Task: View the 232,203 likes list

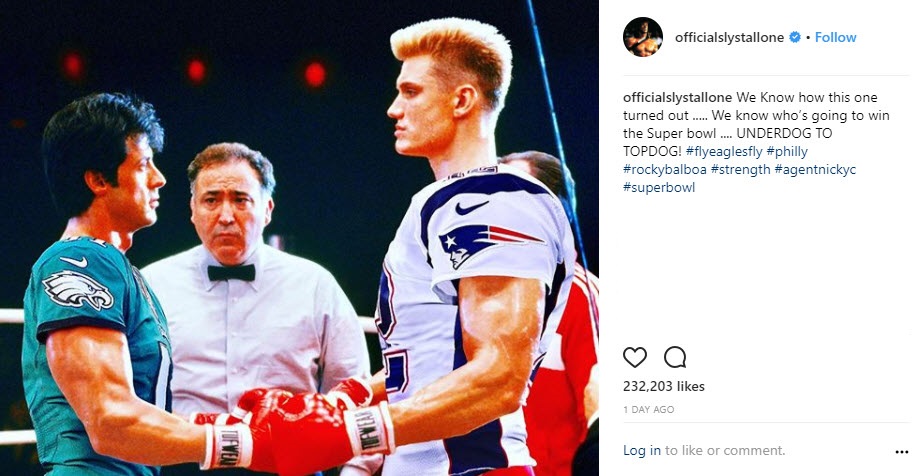Action: point(664,386)
